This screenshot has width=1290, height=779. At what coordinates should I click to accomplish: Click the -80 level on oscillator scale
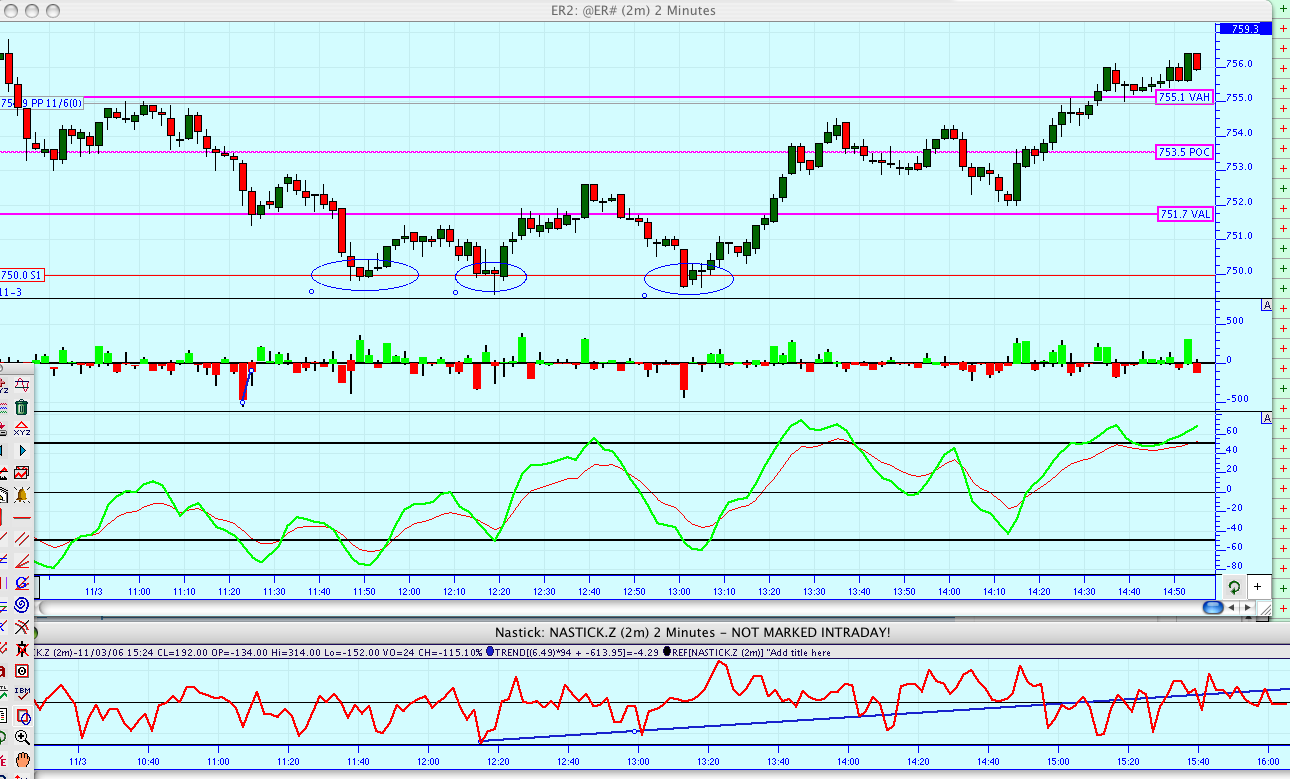(x=1232, y=566)
